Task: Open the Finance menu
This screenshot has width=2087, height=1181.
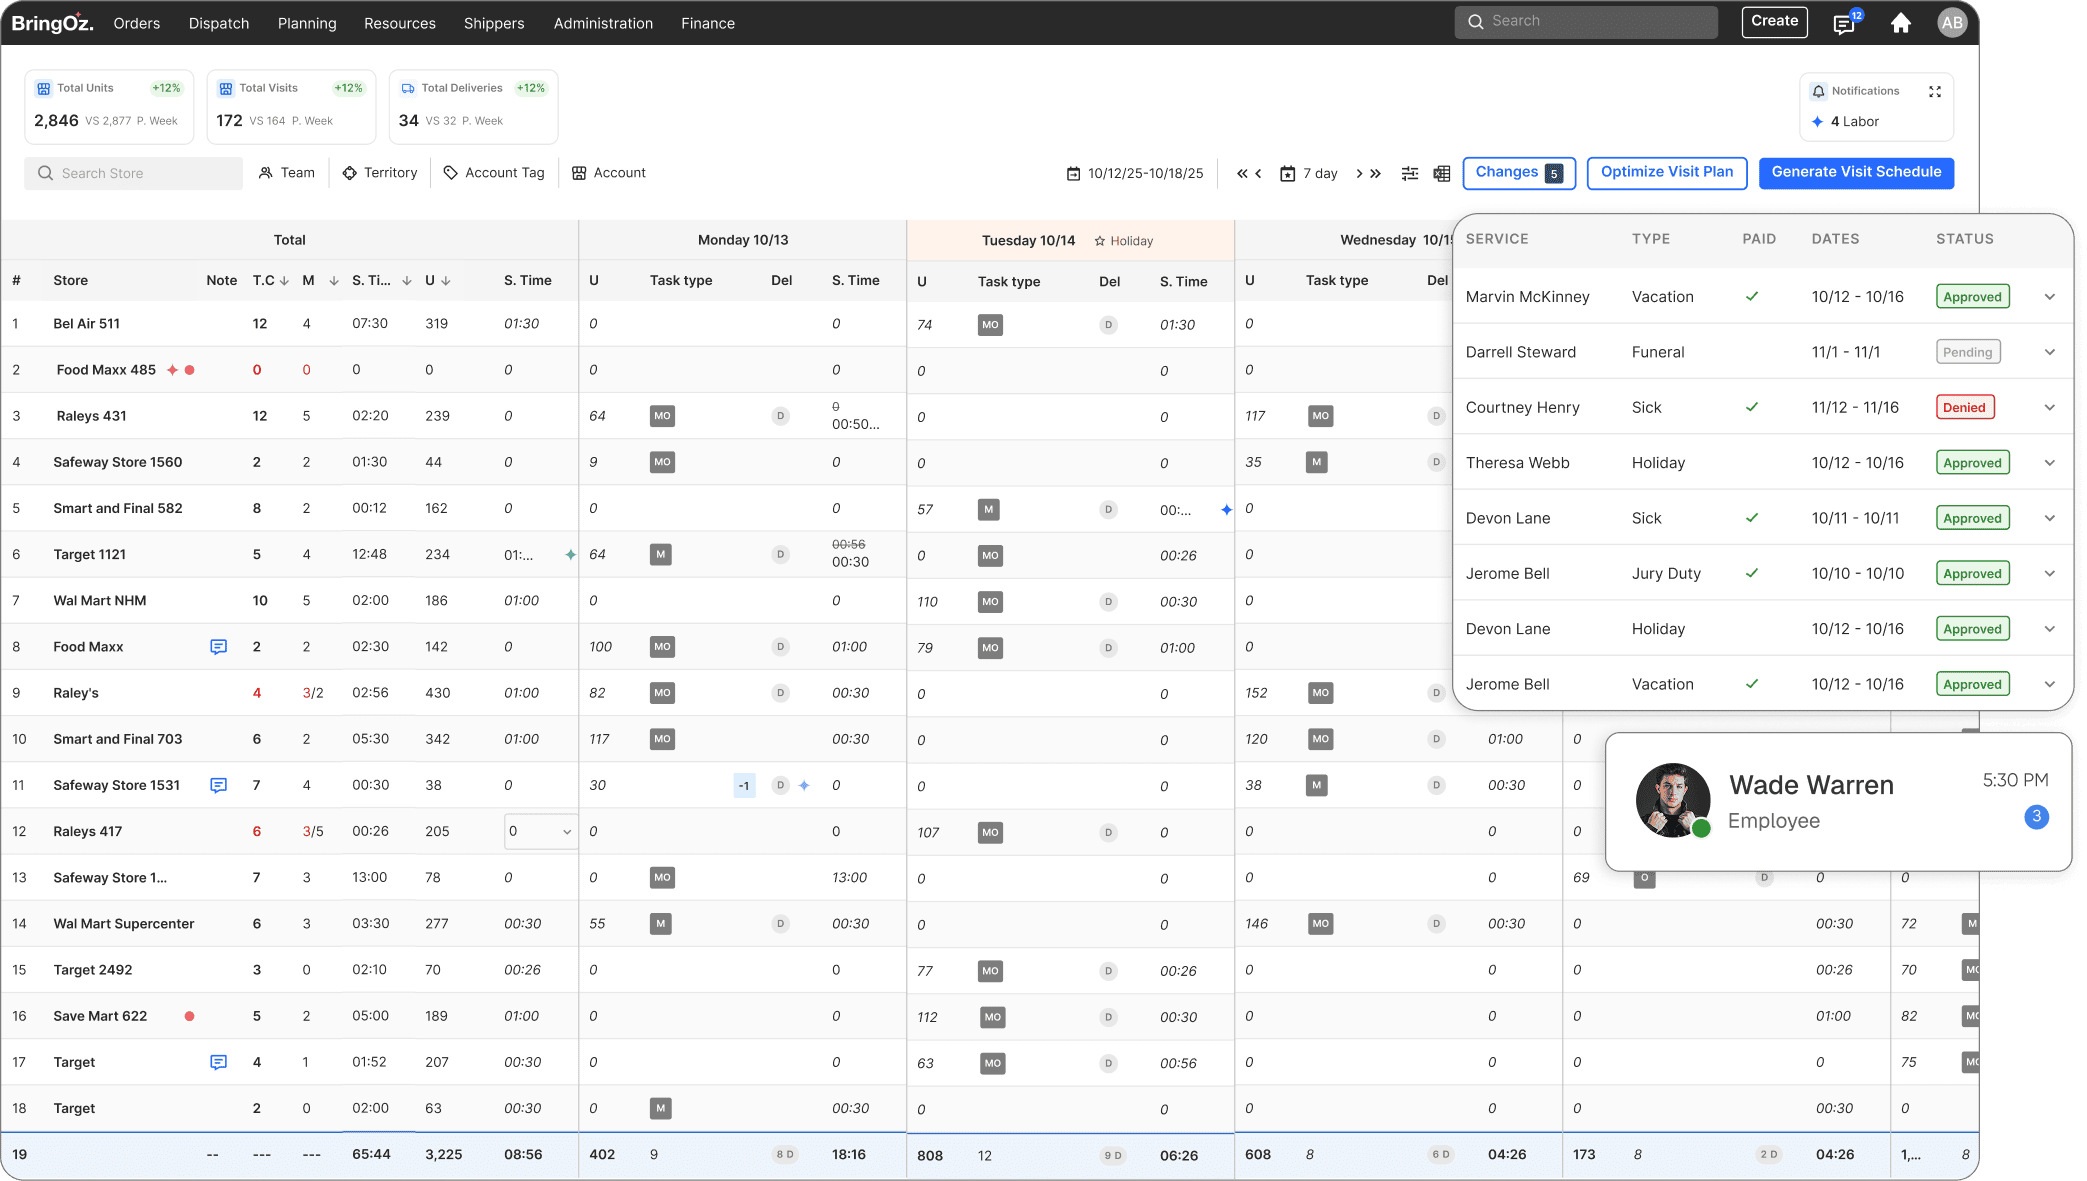Action: (x=708, y=23)
